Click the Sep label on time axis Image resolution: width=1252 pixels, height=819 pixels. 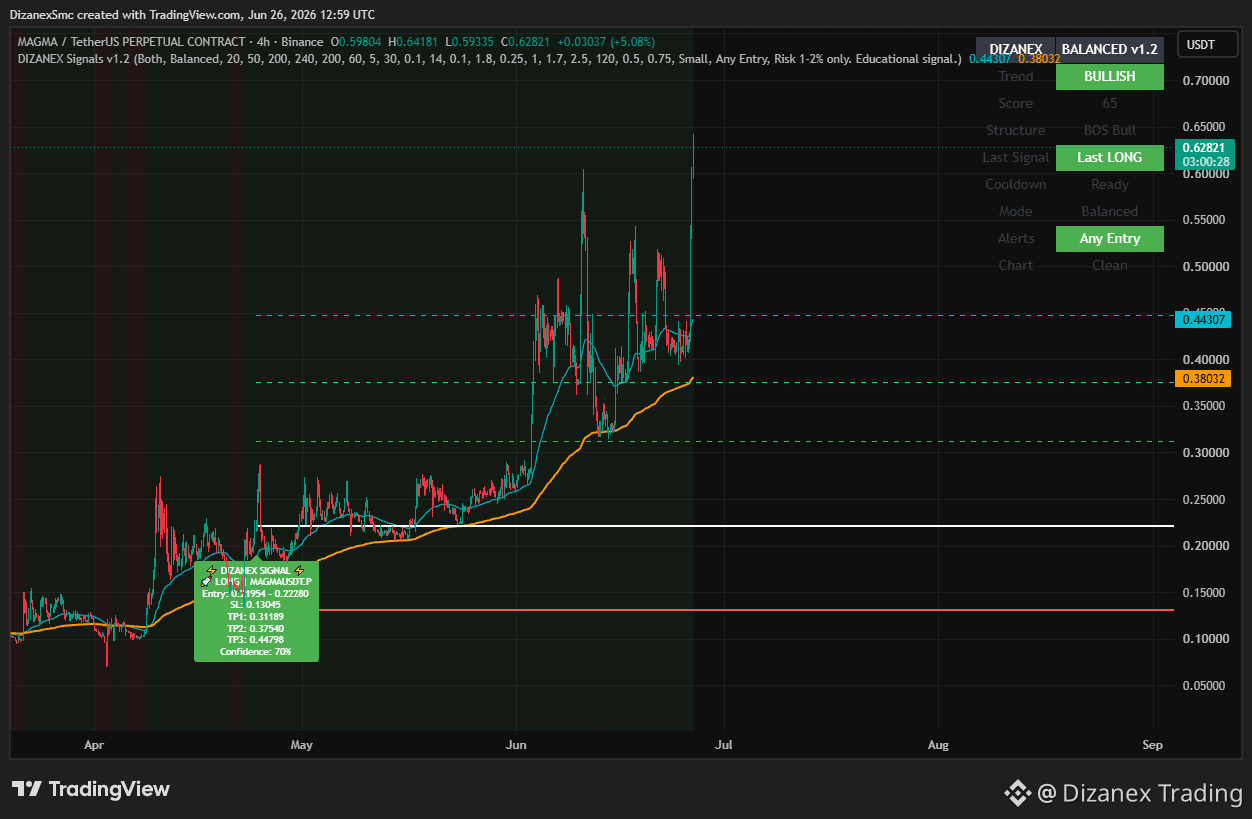click(x=1152, y=745)
